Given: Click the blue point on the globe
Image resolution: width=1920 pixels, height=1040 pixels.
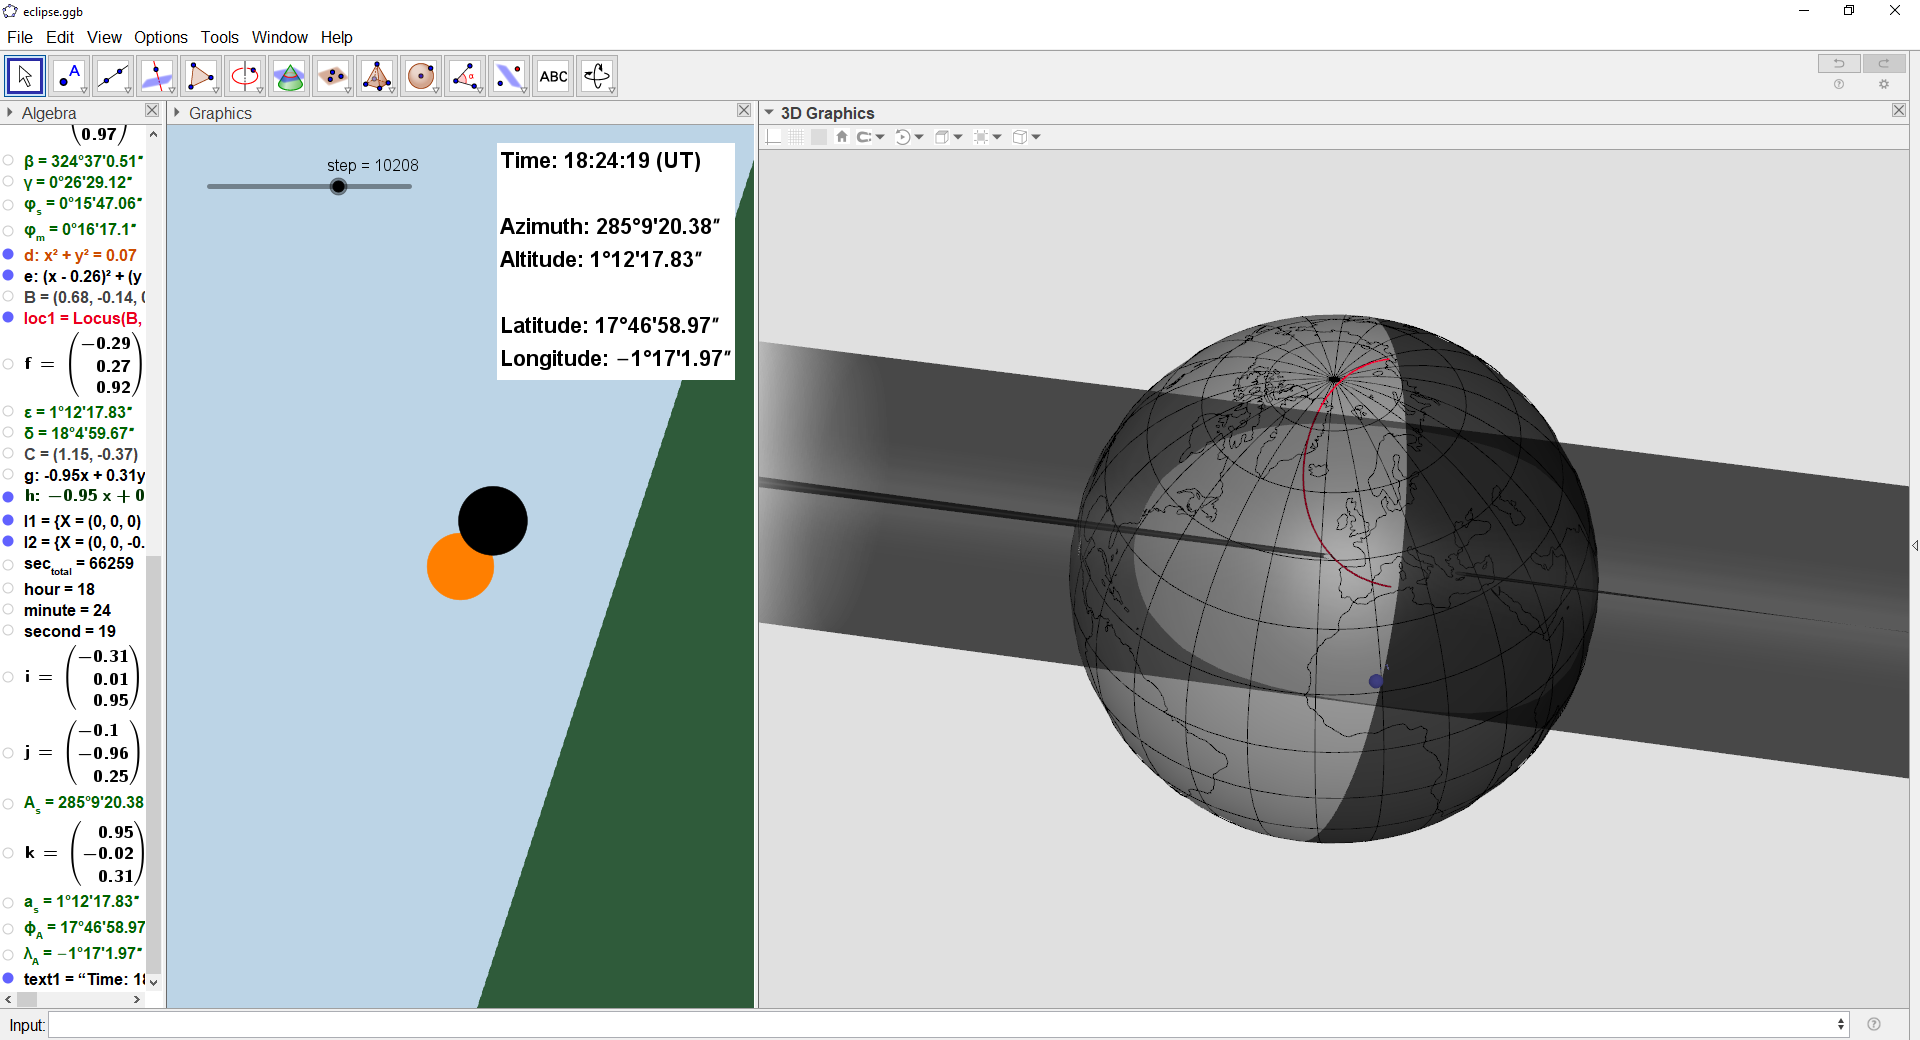Looking at the screenshot, I should coord(1376,681).
